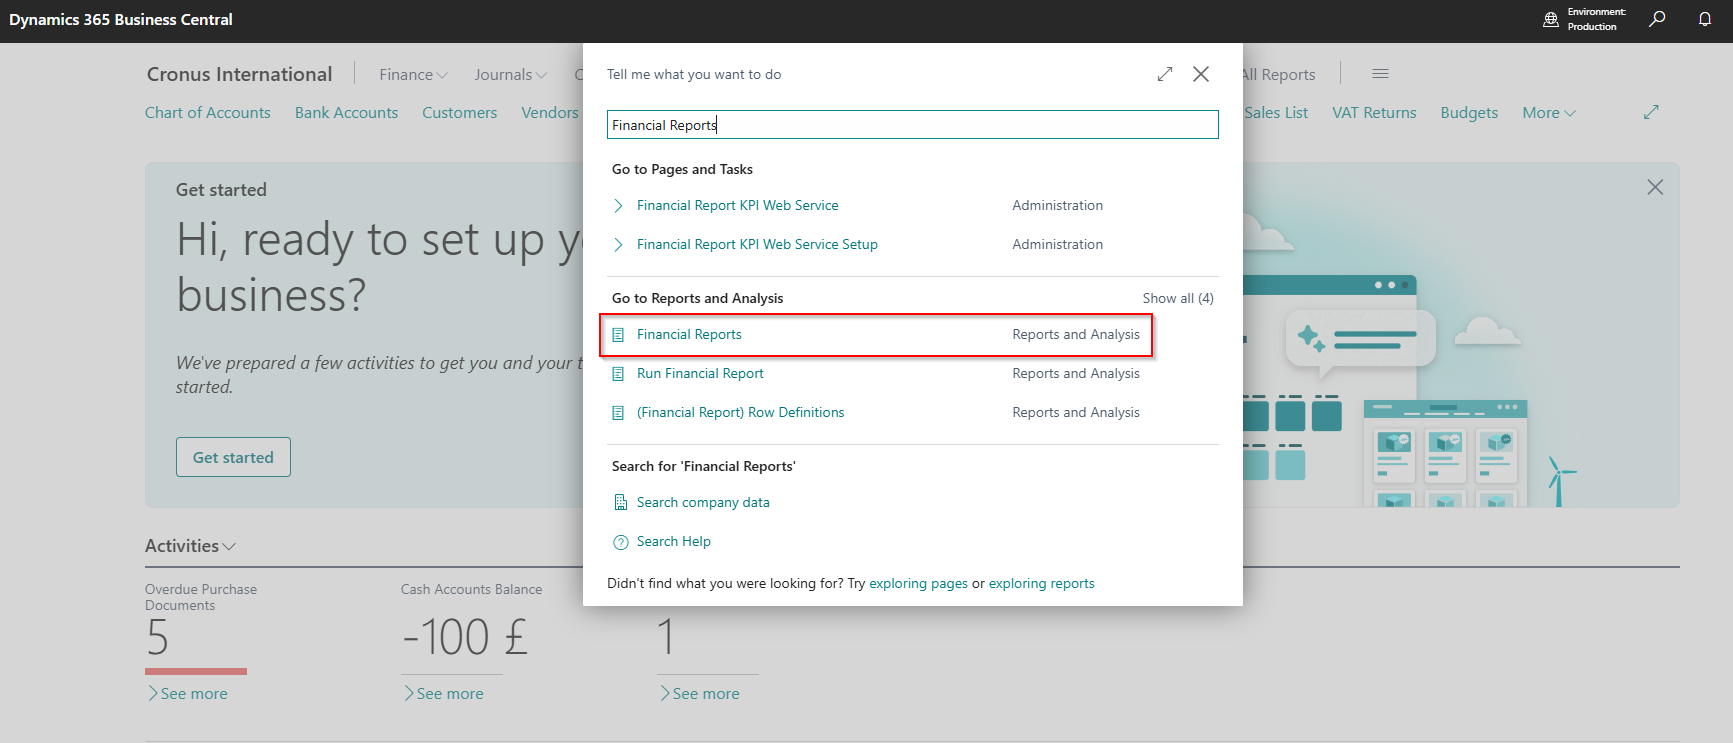Open VAT Returns
The image size is (1733, 743).
(1374, 112)
